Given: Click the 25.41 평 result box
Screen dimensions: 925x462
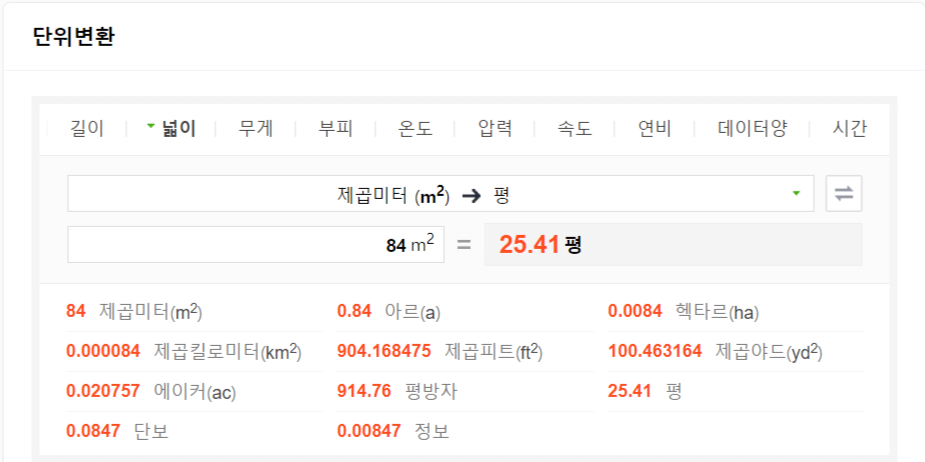Looking at the screenshot, I should pyautogui.click(x=673, y=244).
